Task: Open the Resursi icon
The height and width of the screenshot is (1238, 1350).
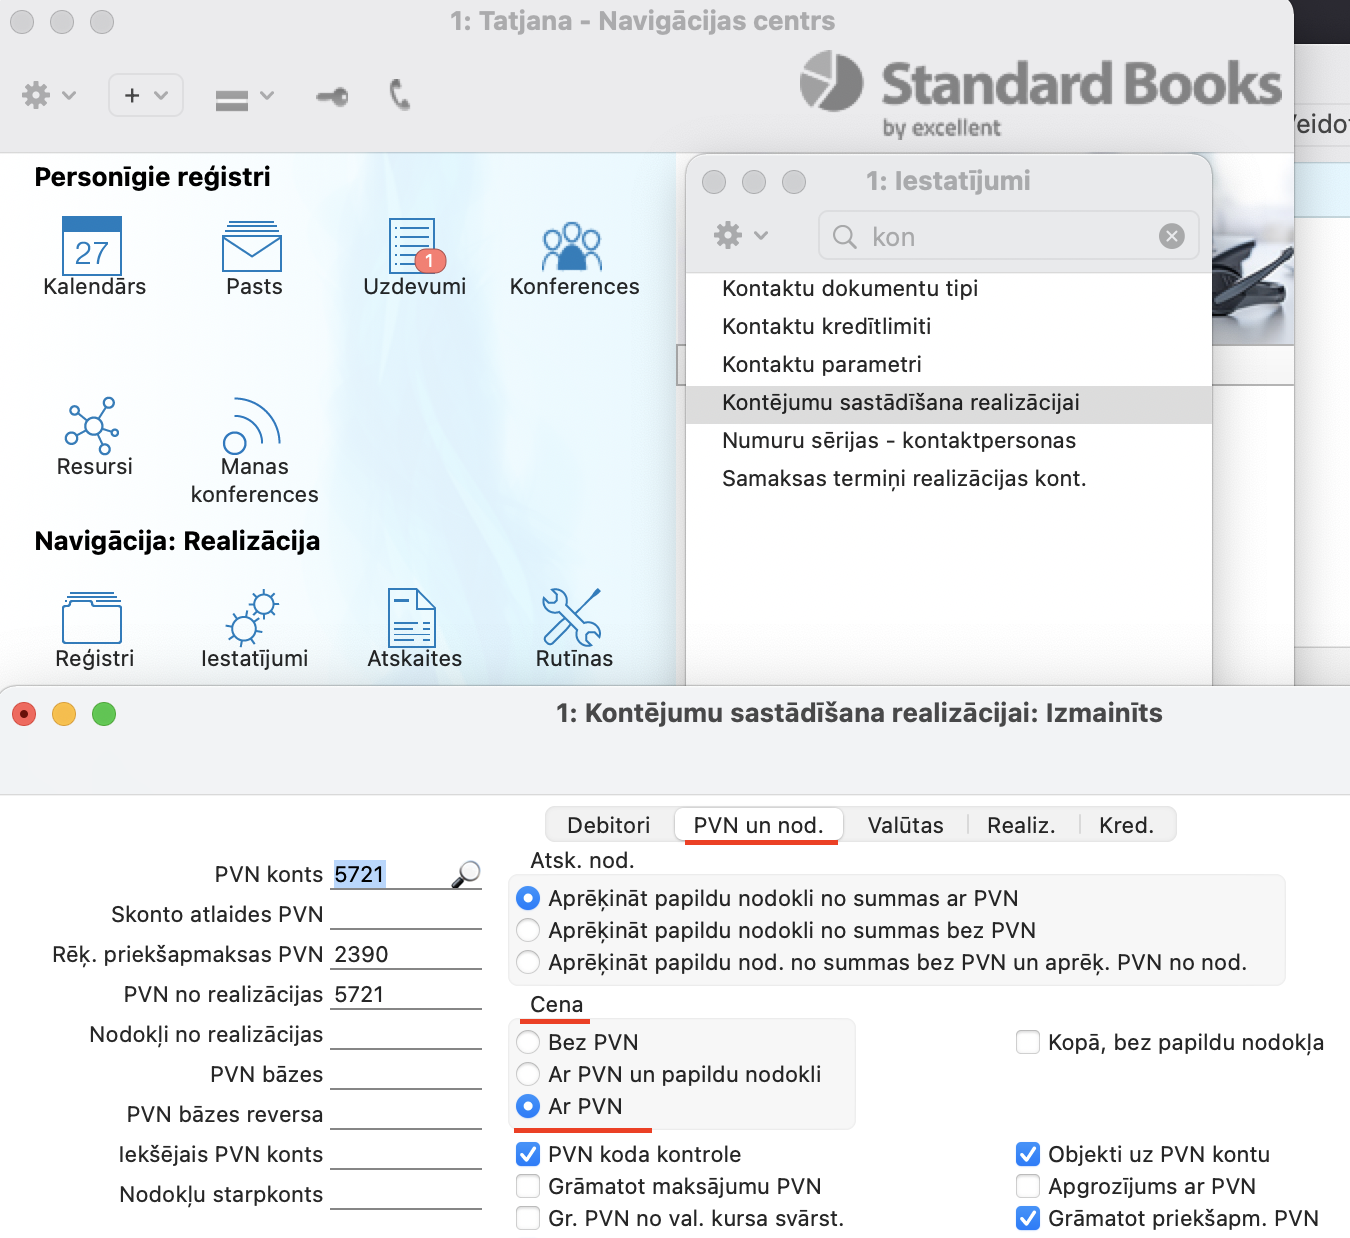Action: 93,426
